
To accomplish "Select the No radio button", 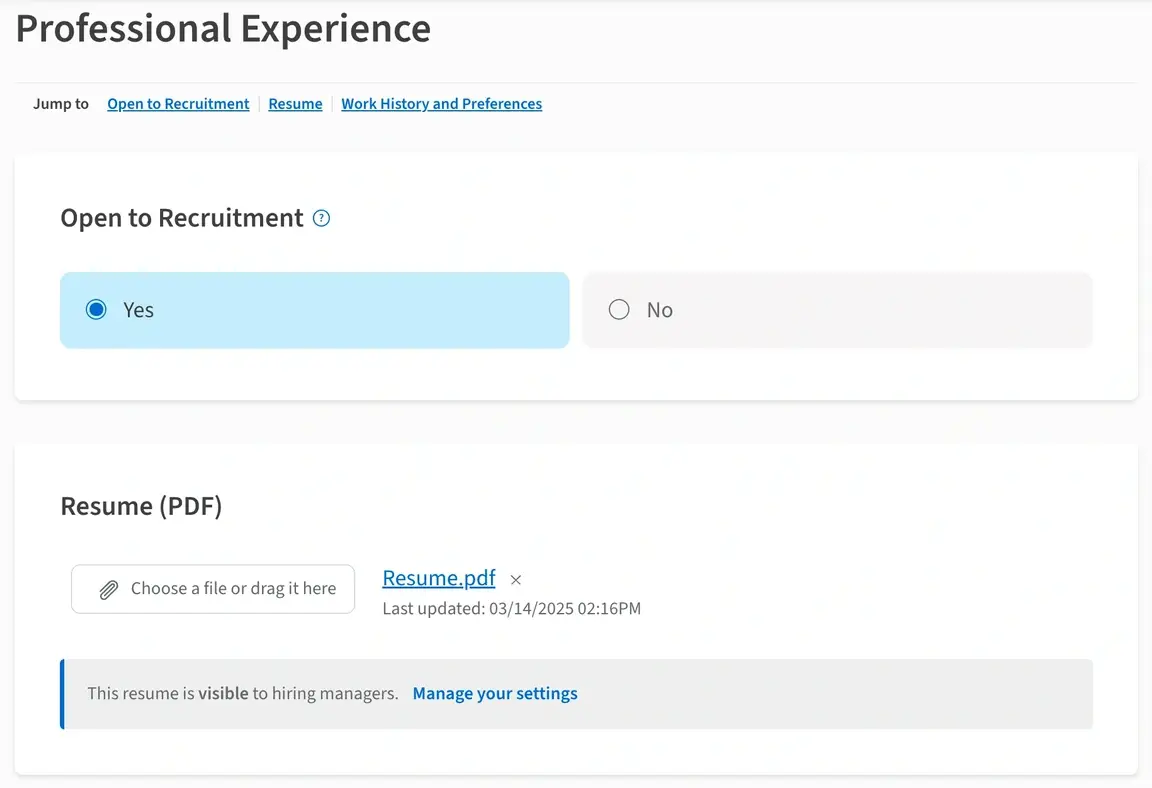I will tap(619, 310).
